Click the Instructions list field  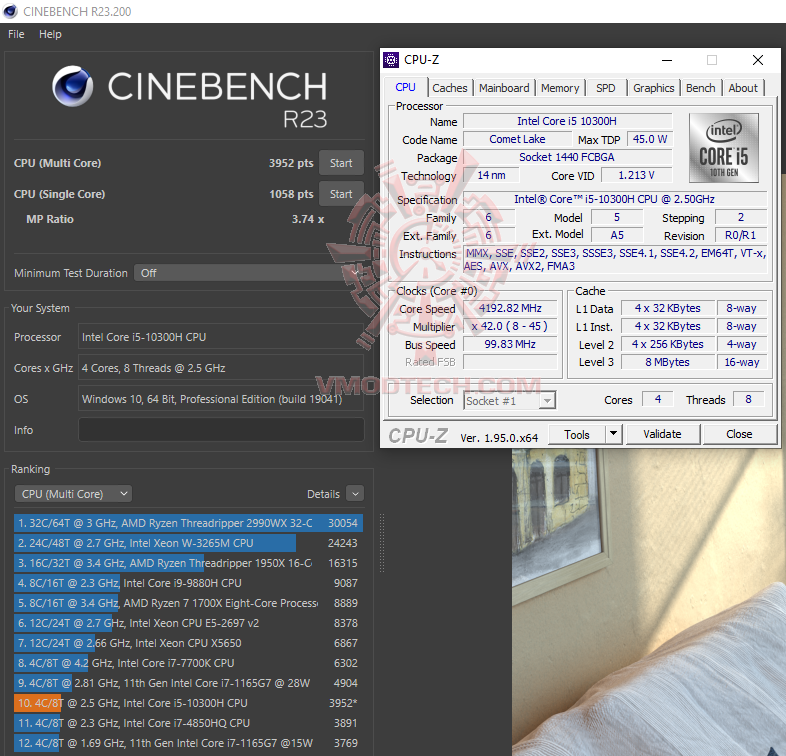pyautogui.click(x=615, y=260)
